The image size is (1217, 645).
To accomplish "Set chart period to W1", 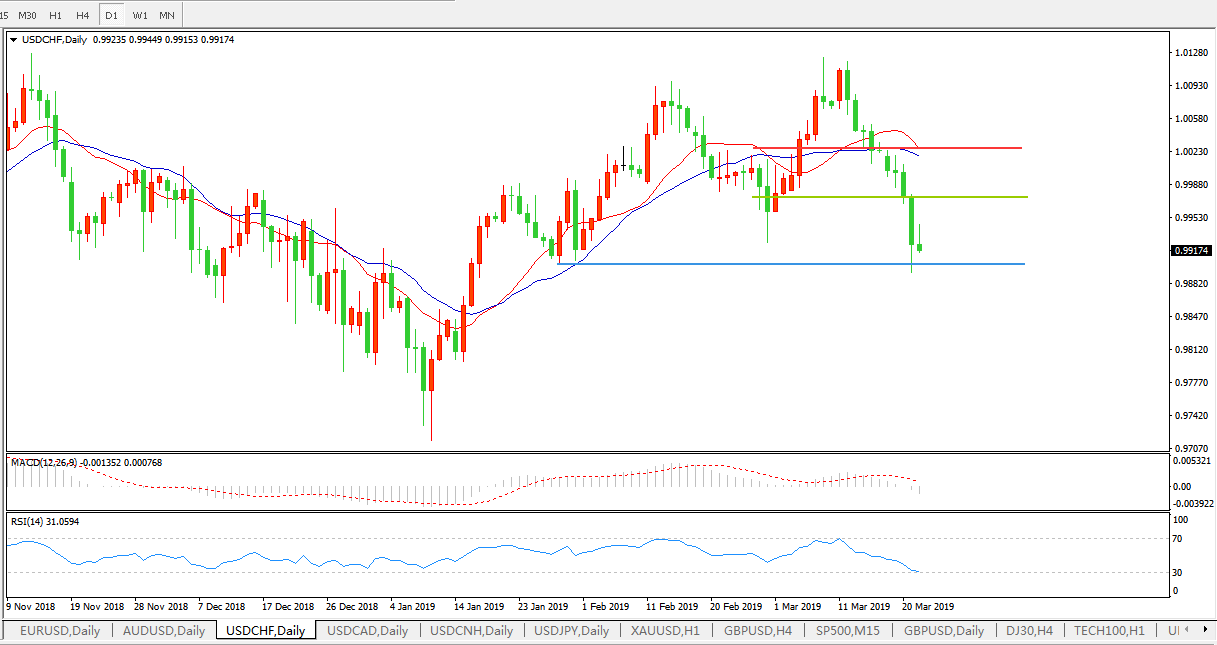I will tap(140, 15).
